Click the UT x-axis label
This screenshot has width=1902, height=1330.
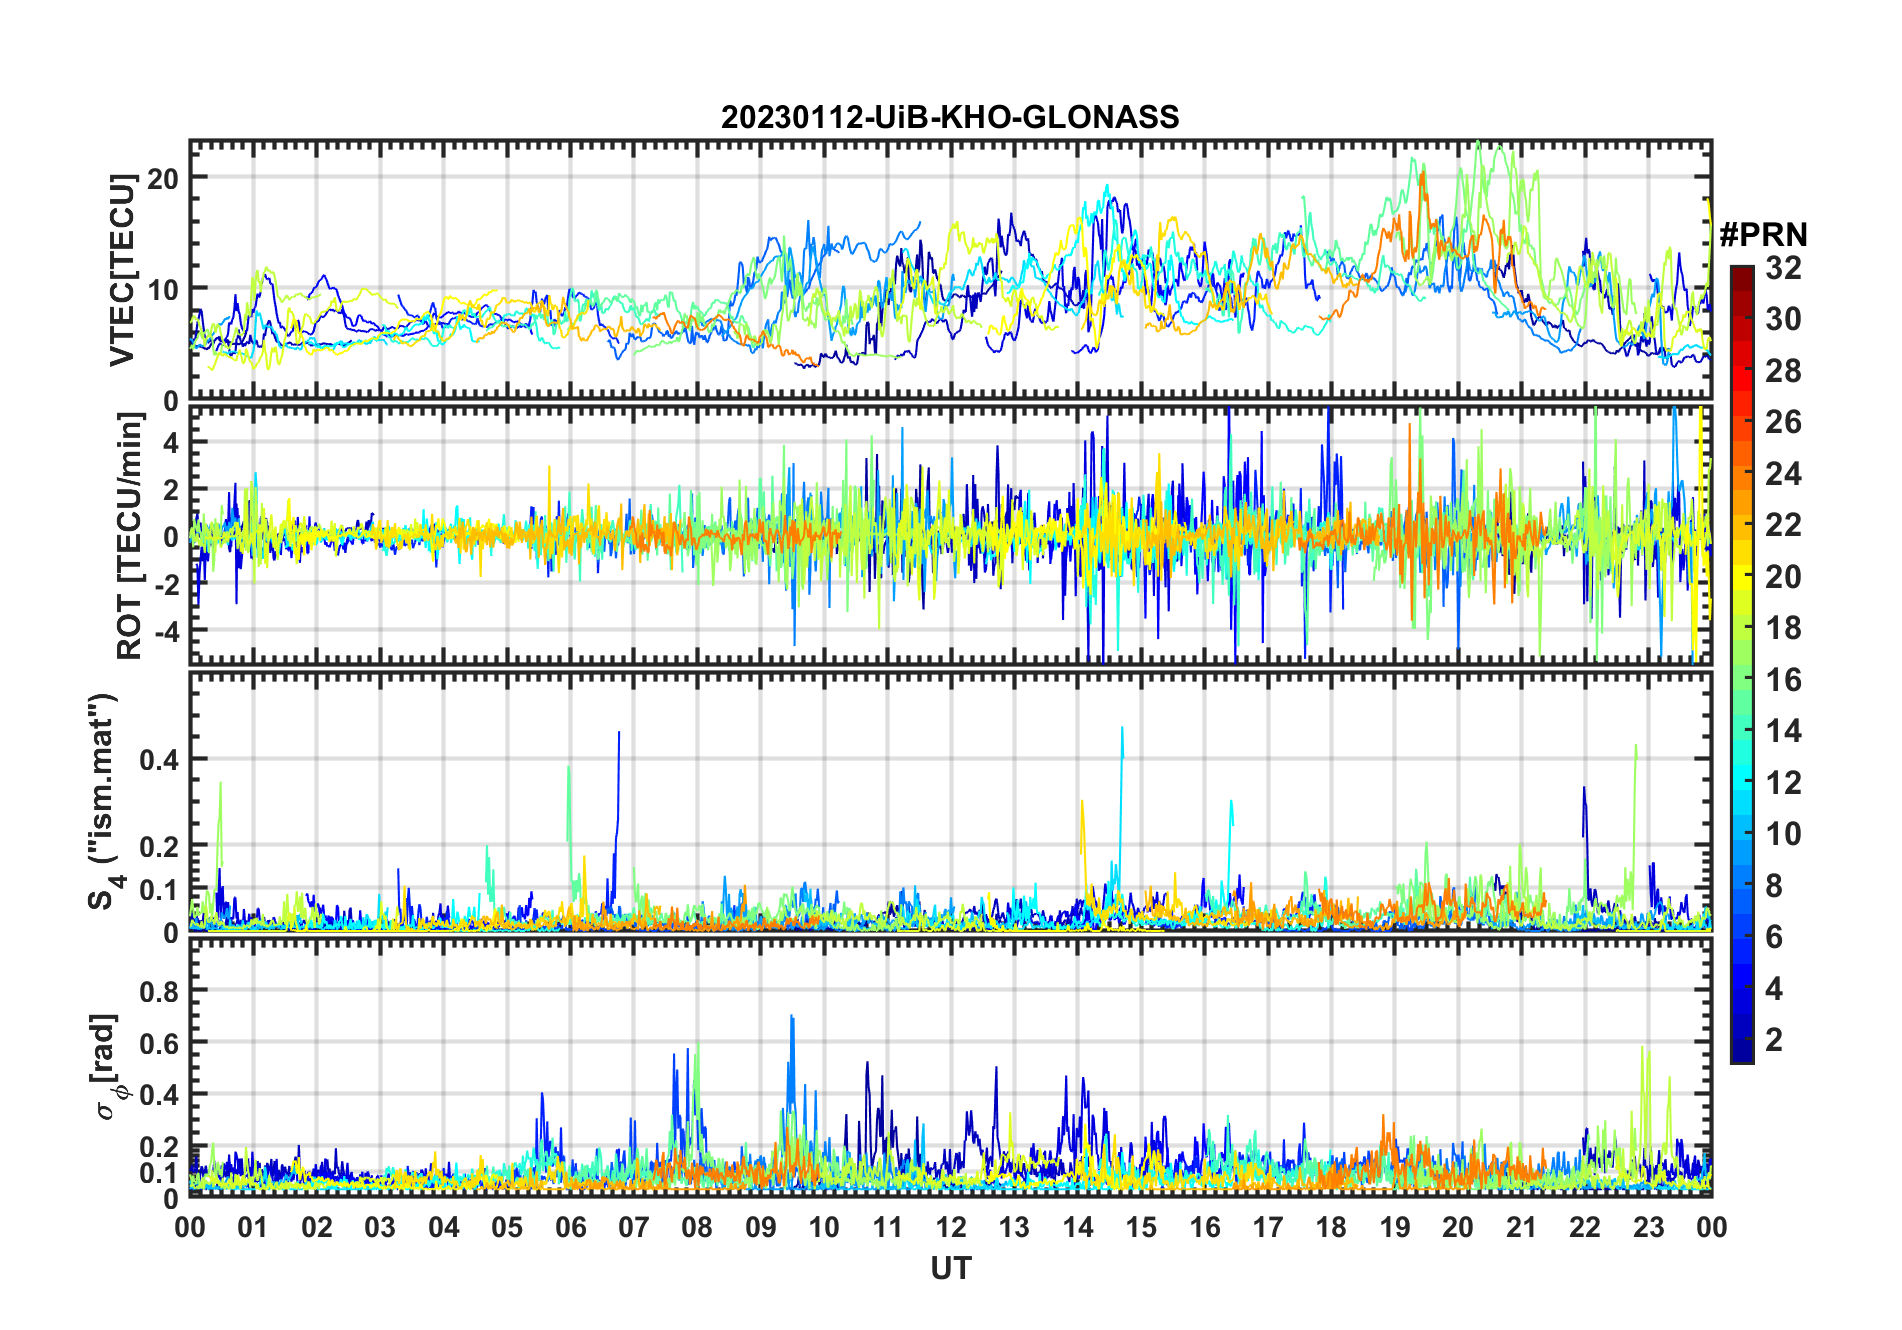[x=950, y=1268]
